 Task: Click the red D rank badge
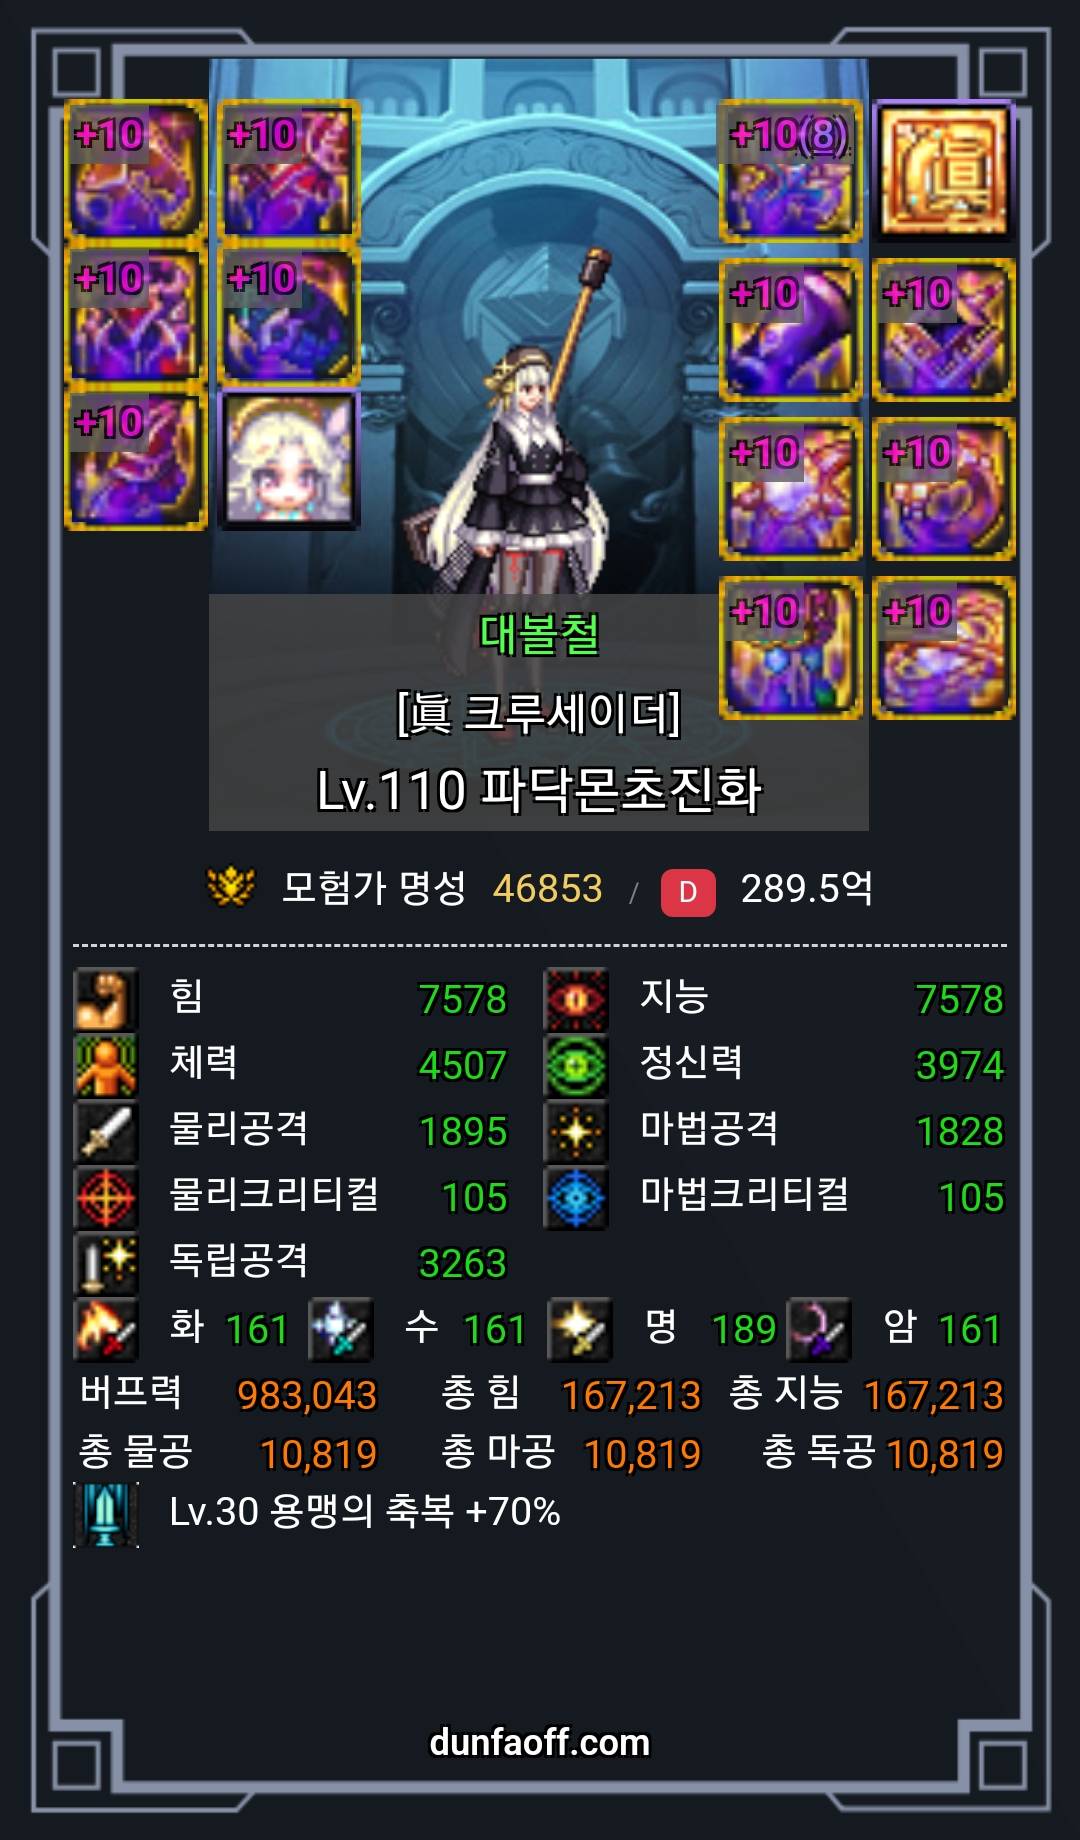click(688, 891)
